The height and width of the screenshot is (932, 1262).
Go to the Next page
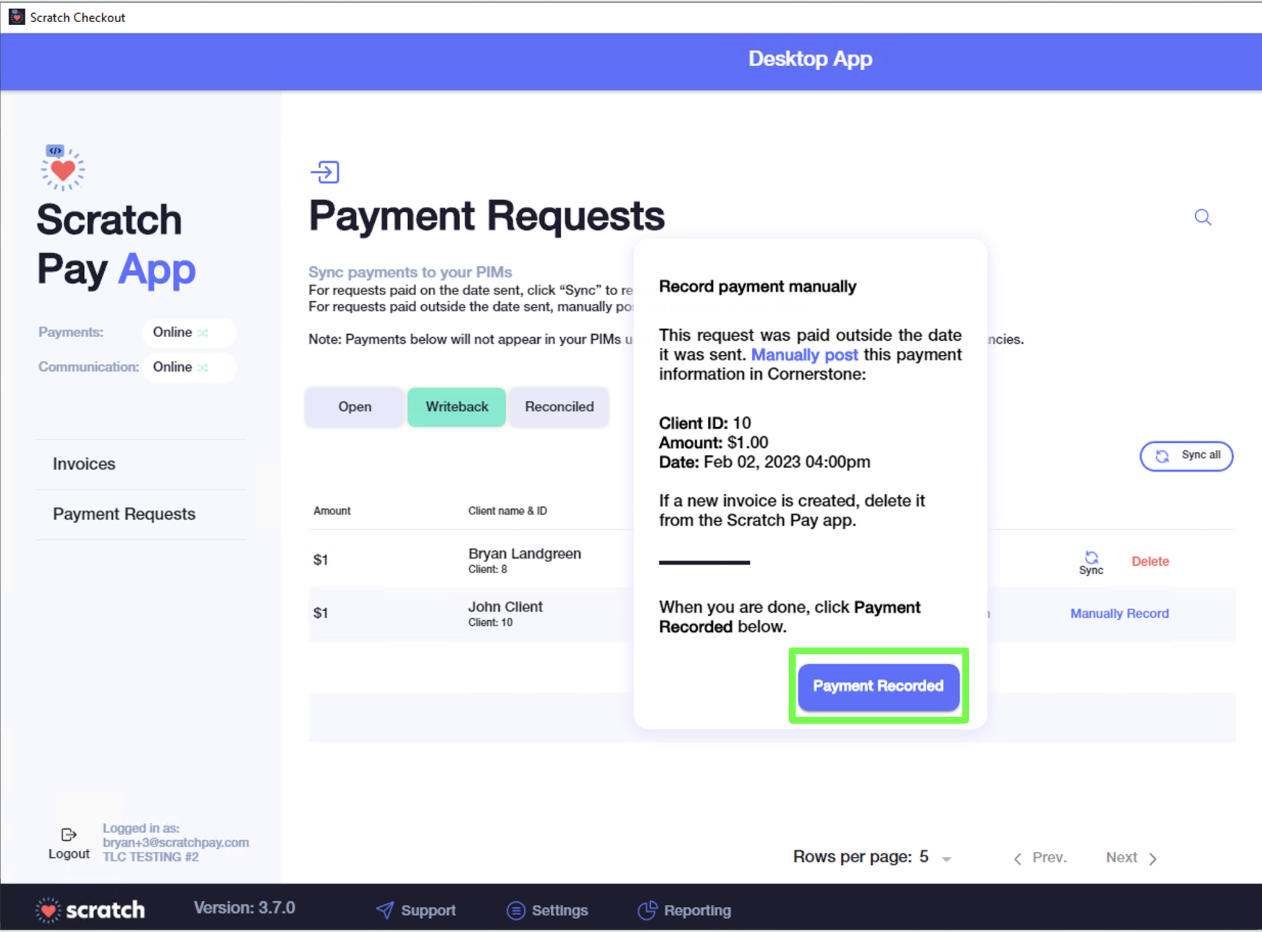(1131, 858)
